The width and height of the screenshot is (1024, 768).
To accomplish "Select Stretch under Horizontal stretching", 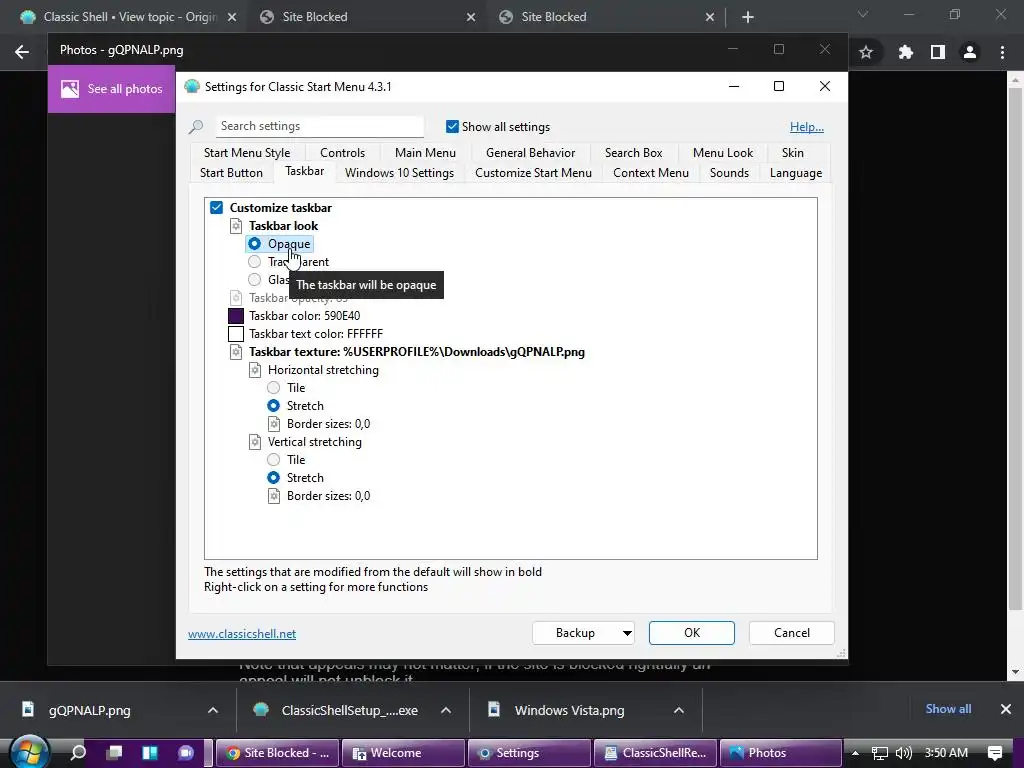I will [x=274, y=406].
